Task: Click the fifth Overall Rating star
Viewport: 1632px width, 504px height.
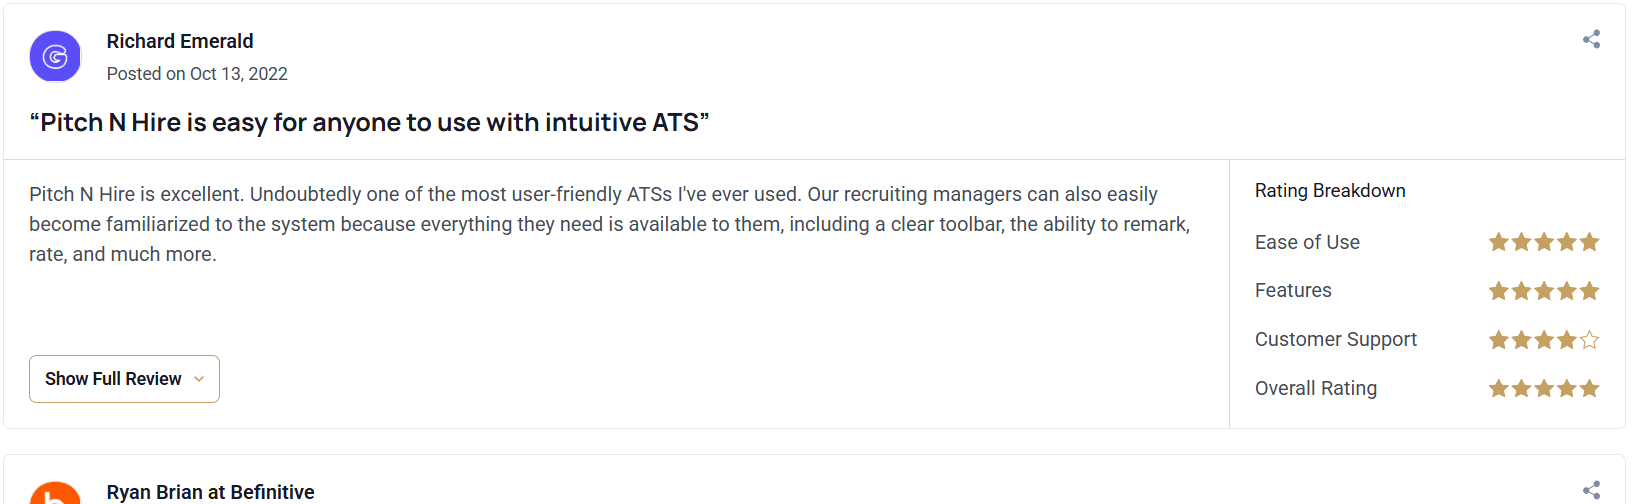Action: pos(1590,388)
